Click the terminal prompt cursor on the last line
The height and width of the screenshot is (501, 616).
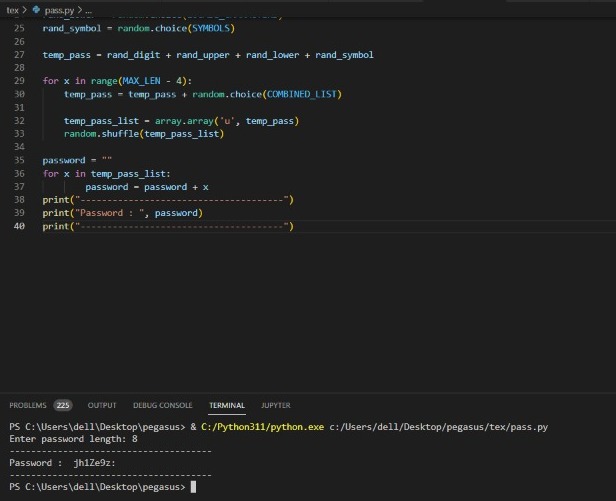[193, 487]
